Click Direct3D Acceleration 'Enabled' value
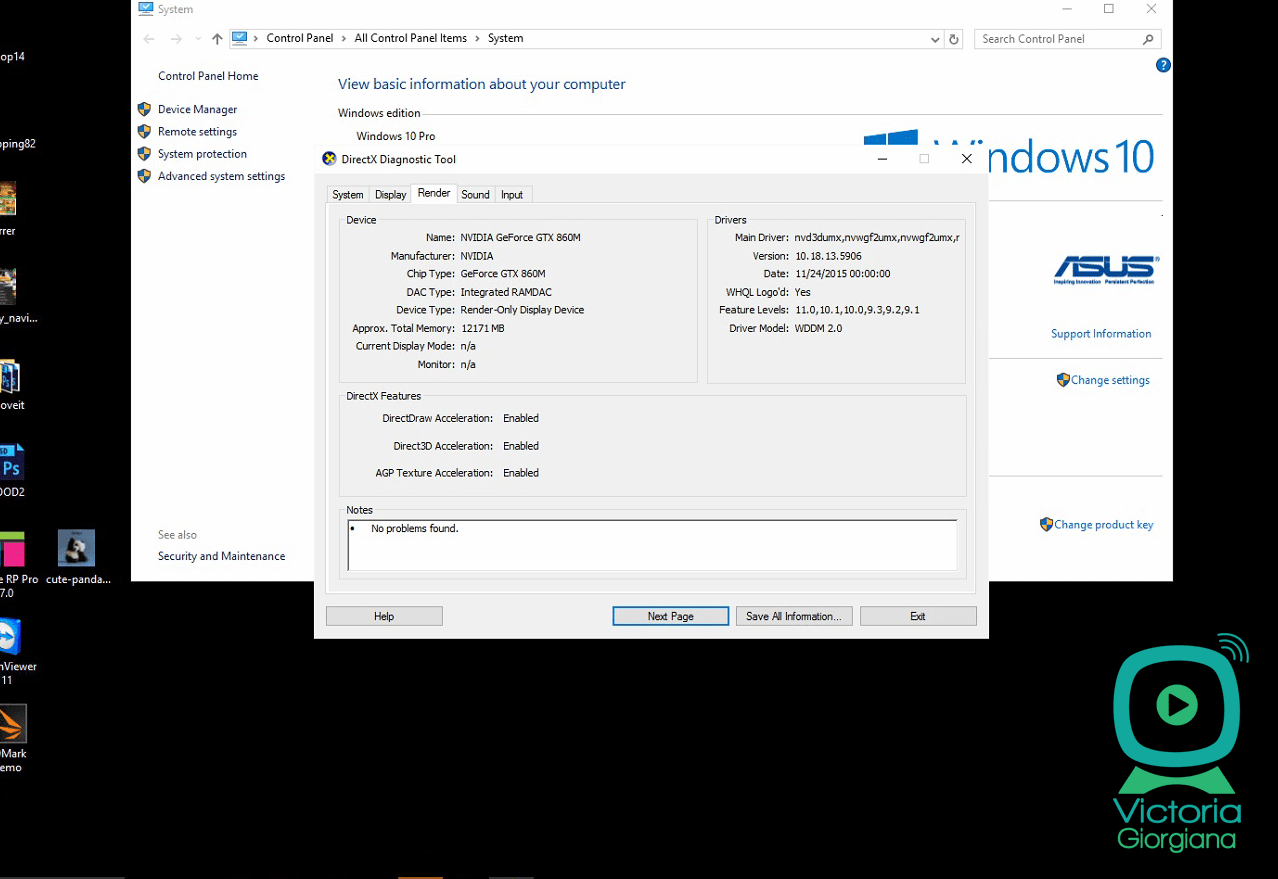The height and width of the screenshot is (879, 1278). [x=521, y=446]
